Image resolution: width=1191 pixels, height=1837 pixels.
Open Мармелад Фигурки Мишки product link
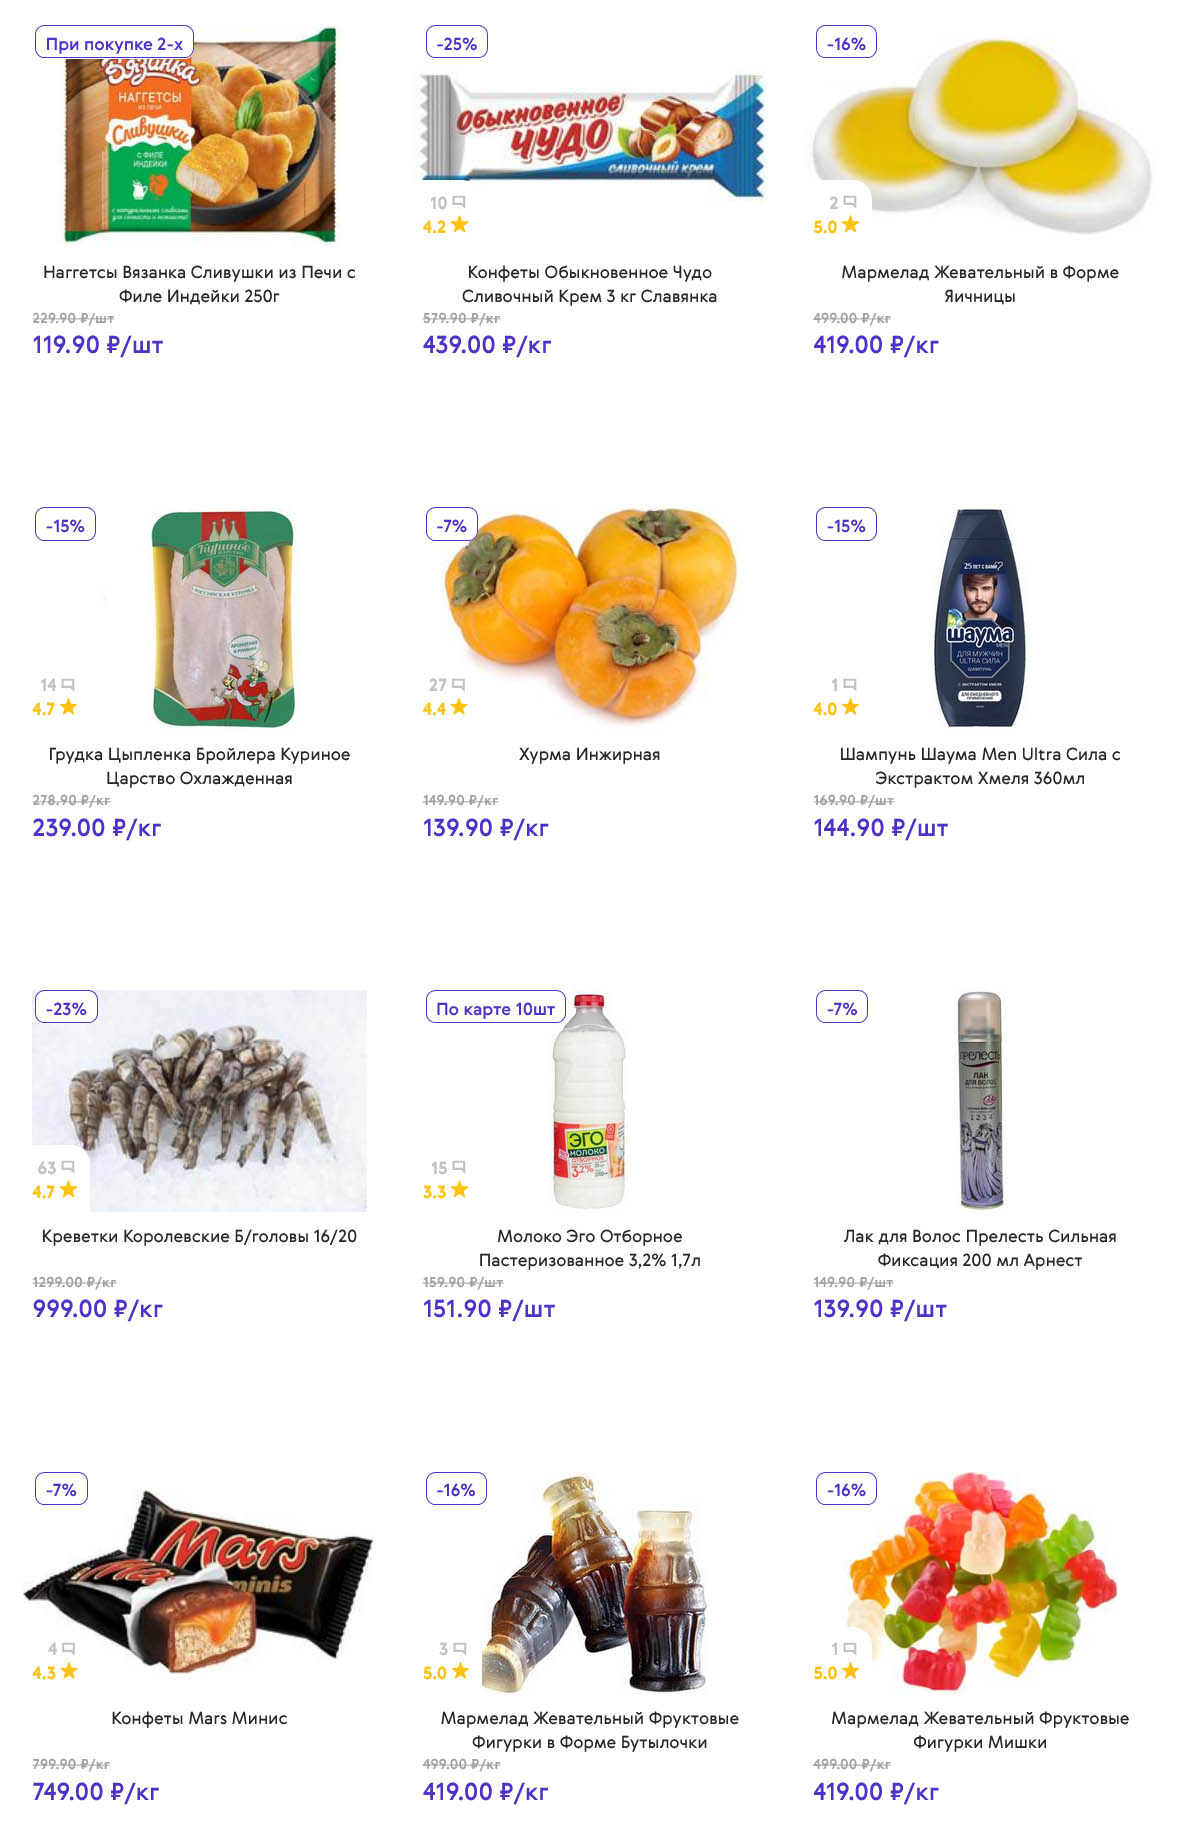979,1730
